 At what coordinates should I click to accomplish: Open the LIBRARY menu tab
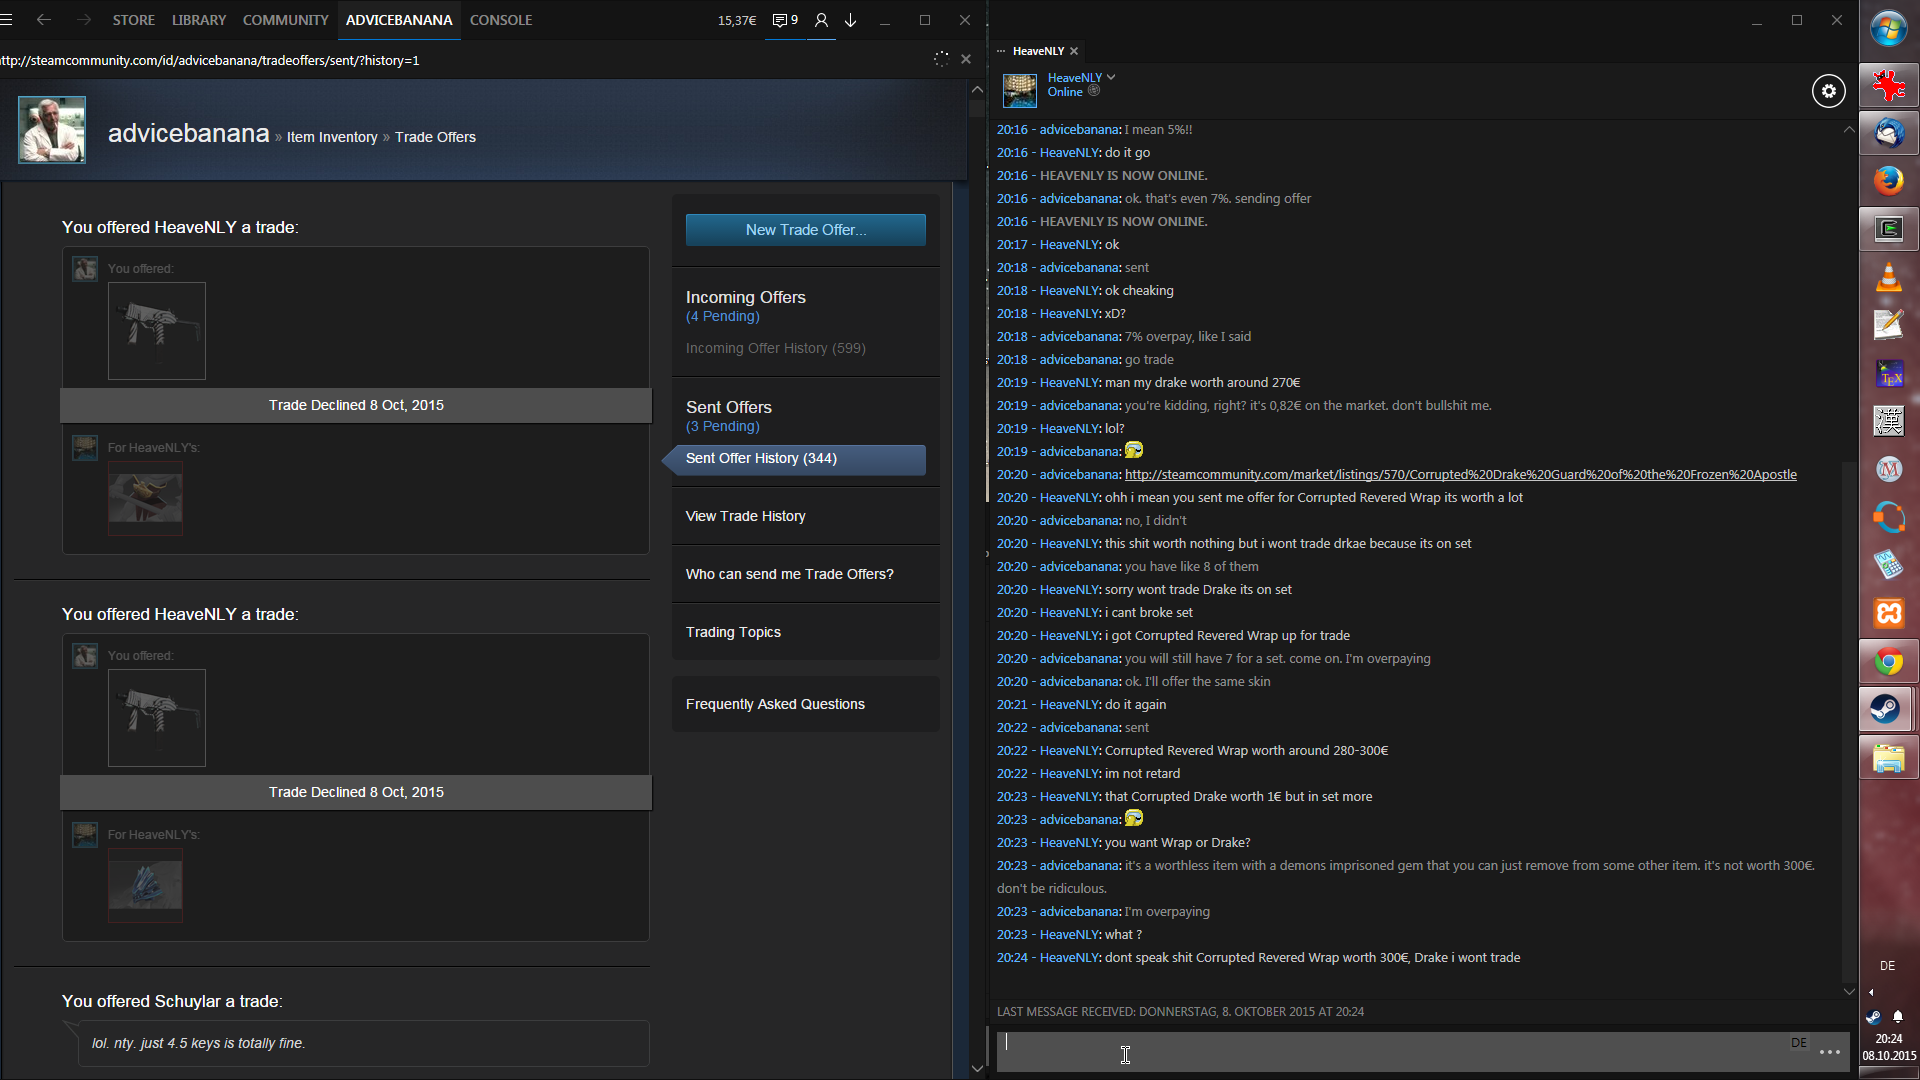pyautogui.click(x=198, y=20)
